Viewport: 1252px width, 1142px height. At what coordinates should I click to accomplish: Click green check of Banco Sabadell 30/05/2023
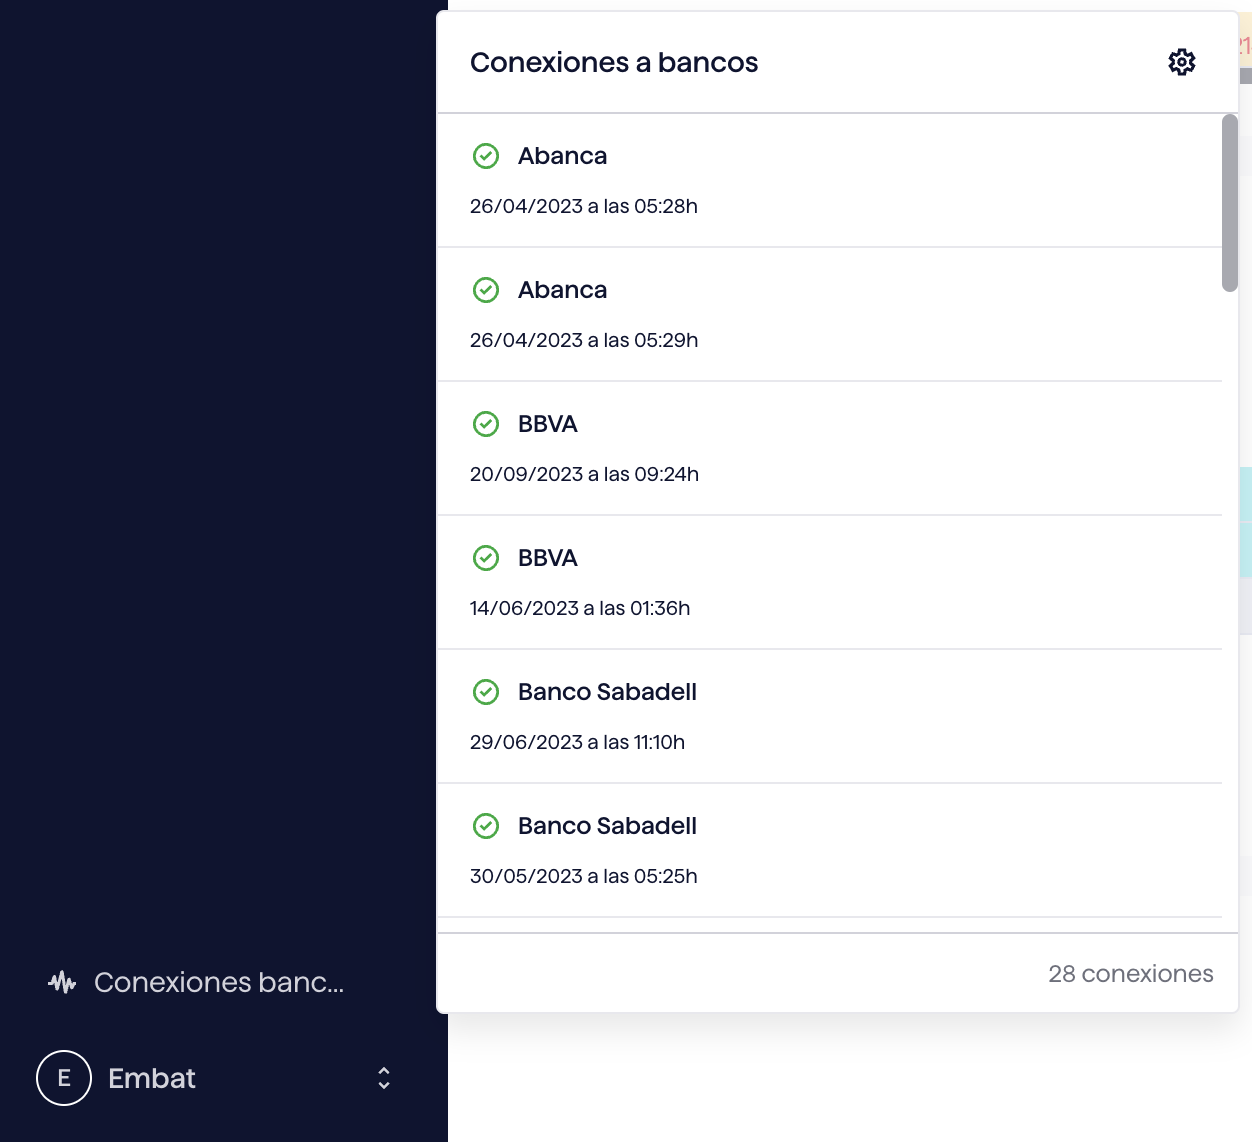[486, 826]
